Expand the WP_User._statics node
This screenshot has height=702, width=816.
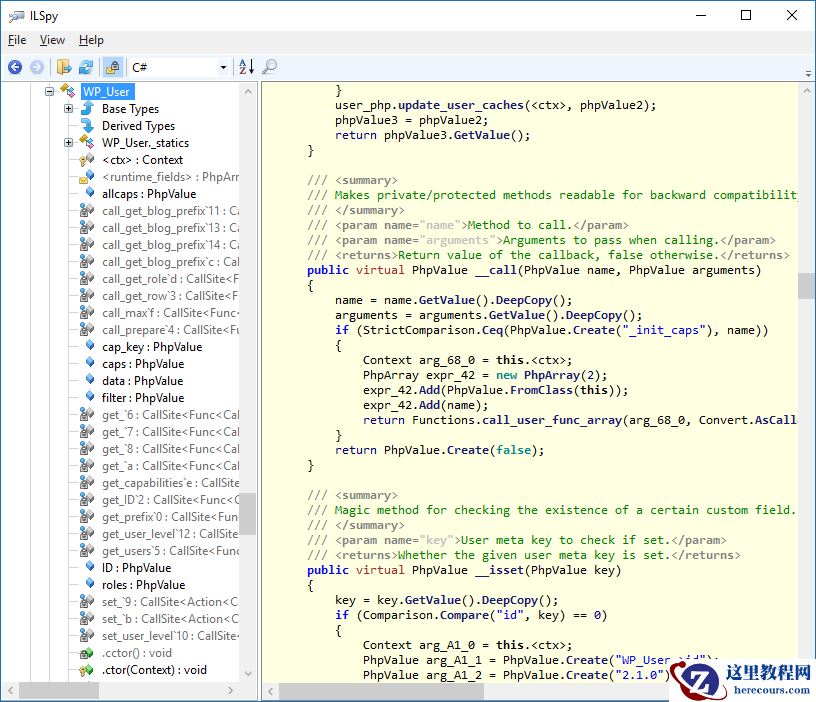pos(69,143)
